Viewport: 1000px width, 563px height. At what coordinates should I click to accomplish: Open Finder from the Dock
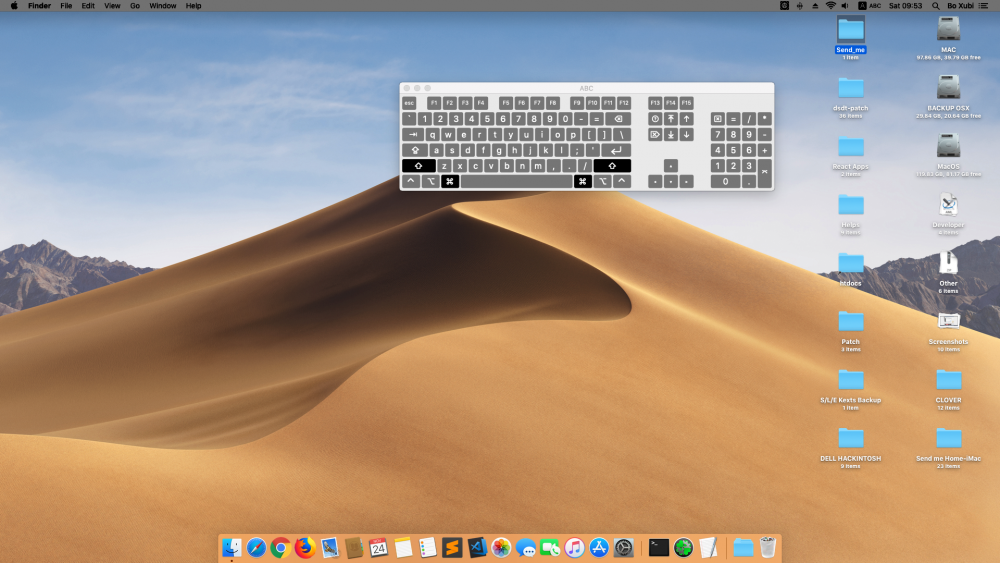coord(232,548)
